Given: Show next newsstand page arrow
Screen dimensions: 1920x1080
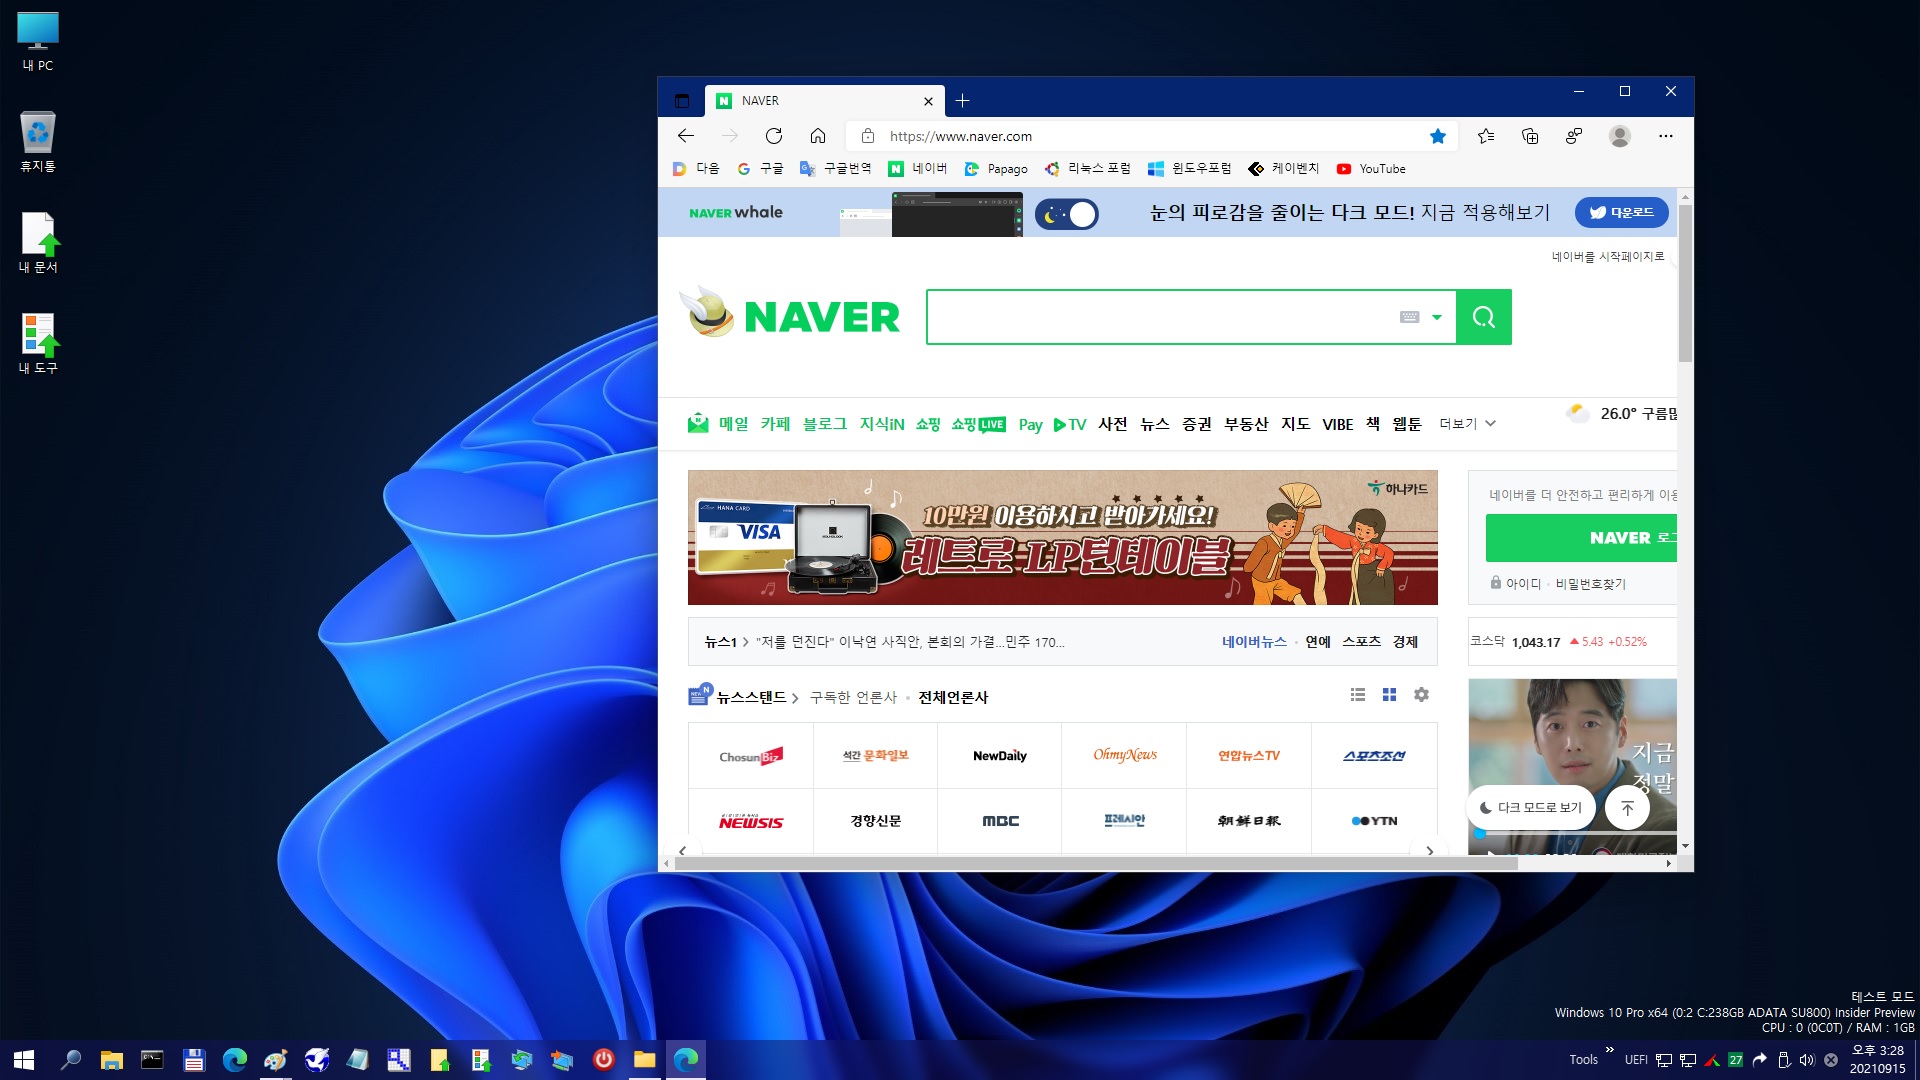Looking at the screenshot, I should (1430, 851).
